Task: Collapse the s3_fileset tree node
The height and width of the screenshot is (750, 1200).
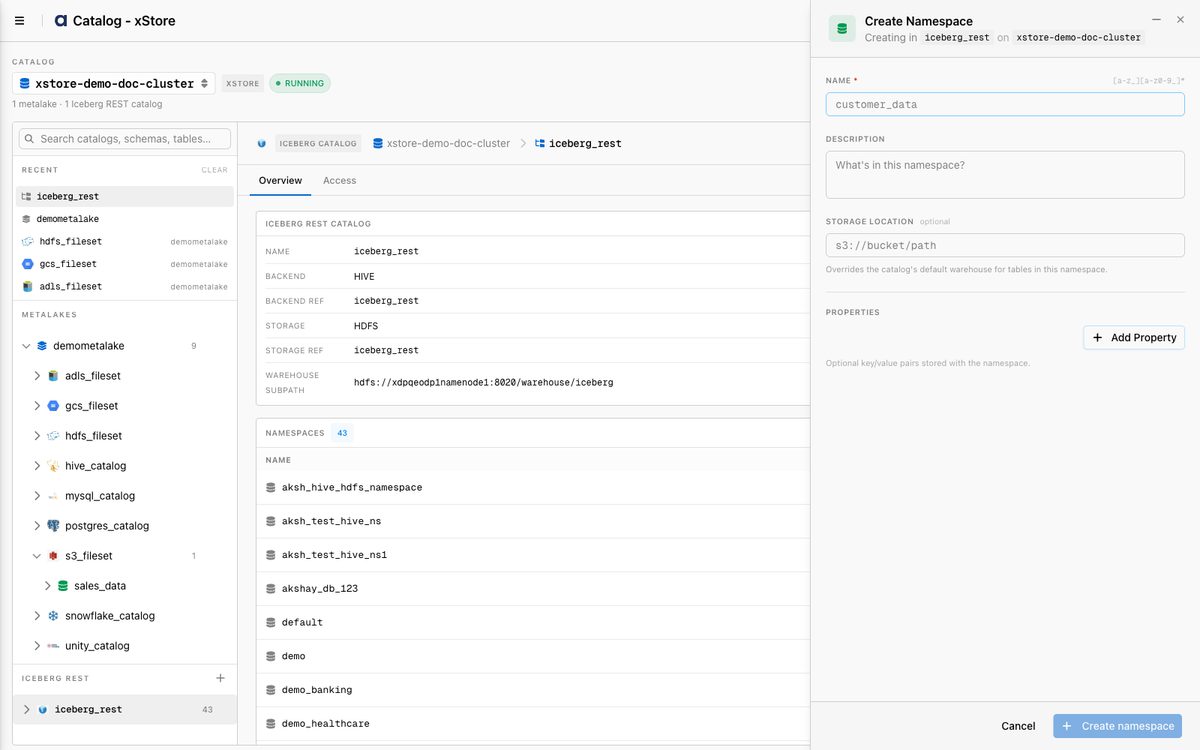Action: pyautogui.click(x=37, y=556)
